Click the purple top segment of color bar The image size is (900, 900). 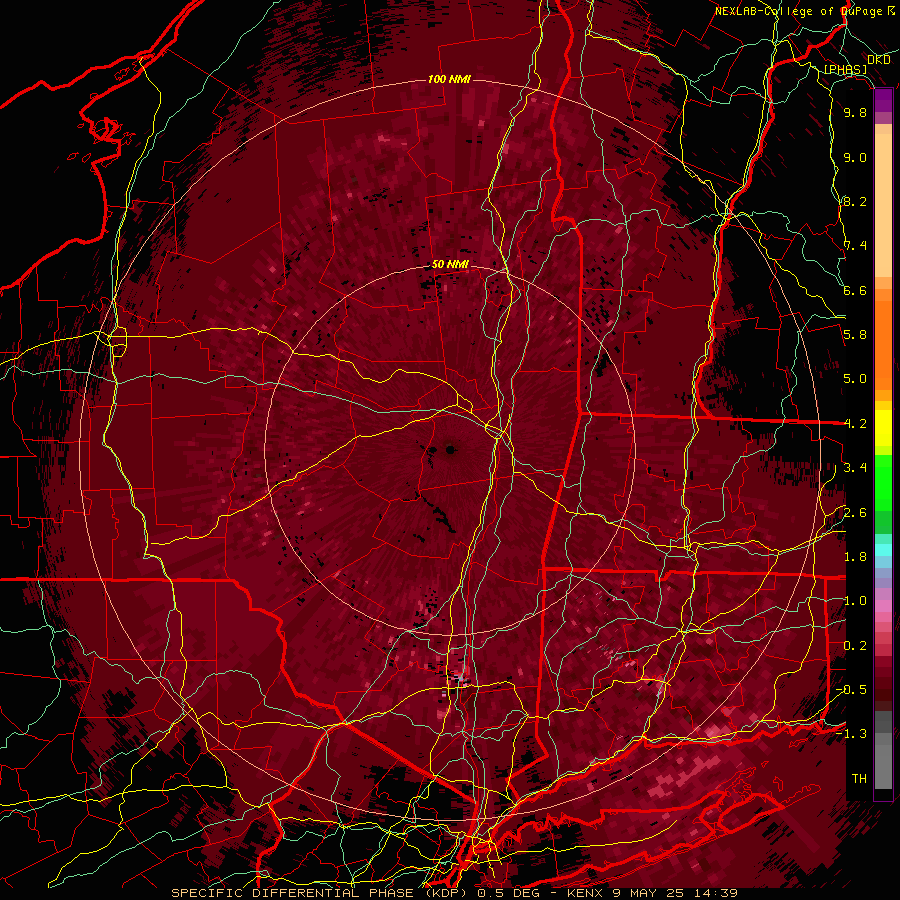click(x=883, y=100)
